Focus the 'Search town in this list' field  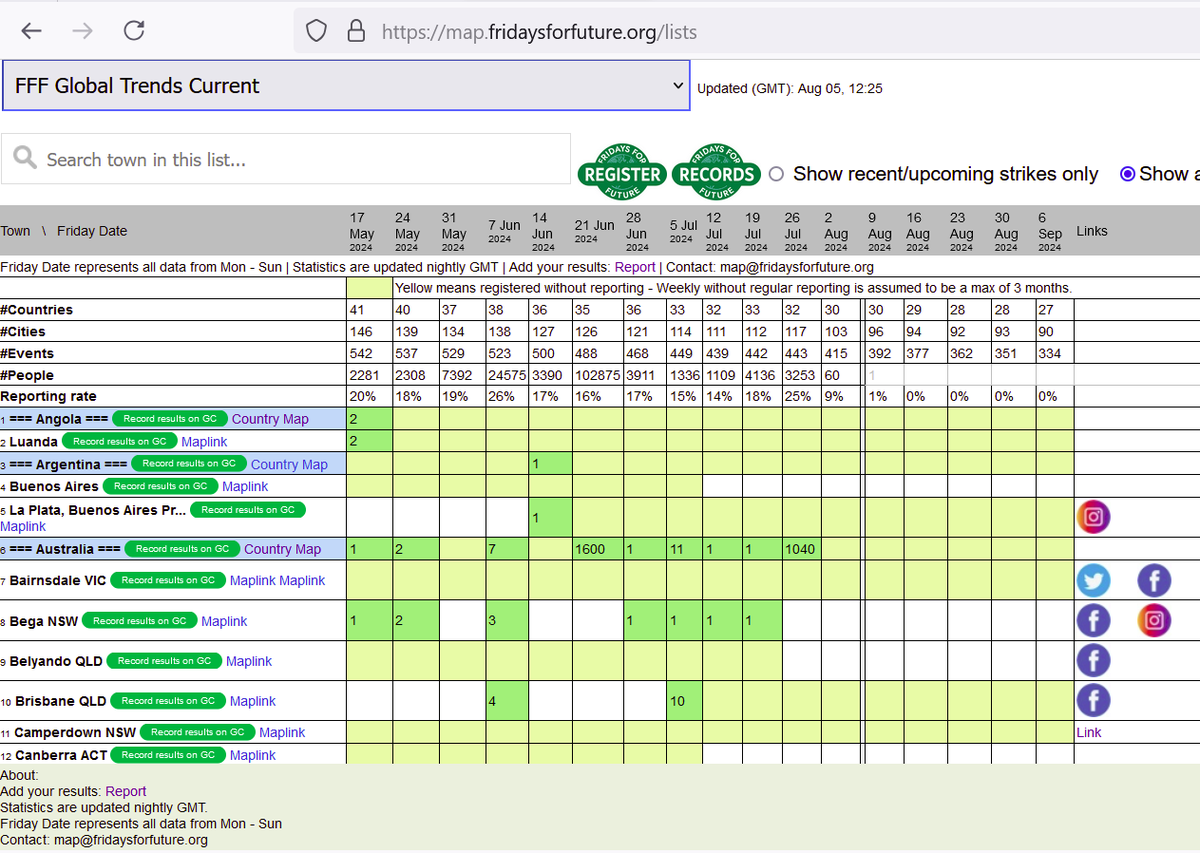[286, 159]
